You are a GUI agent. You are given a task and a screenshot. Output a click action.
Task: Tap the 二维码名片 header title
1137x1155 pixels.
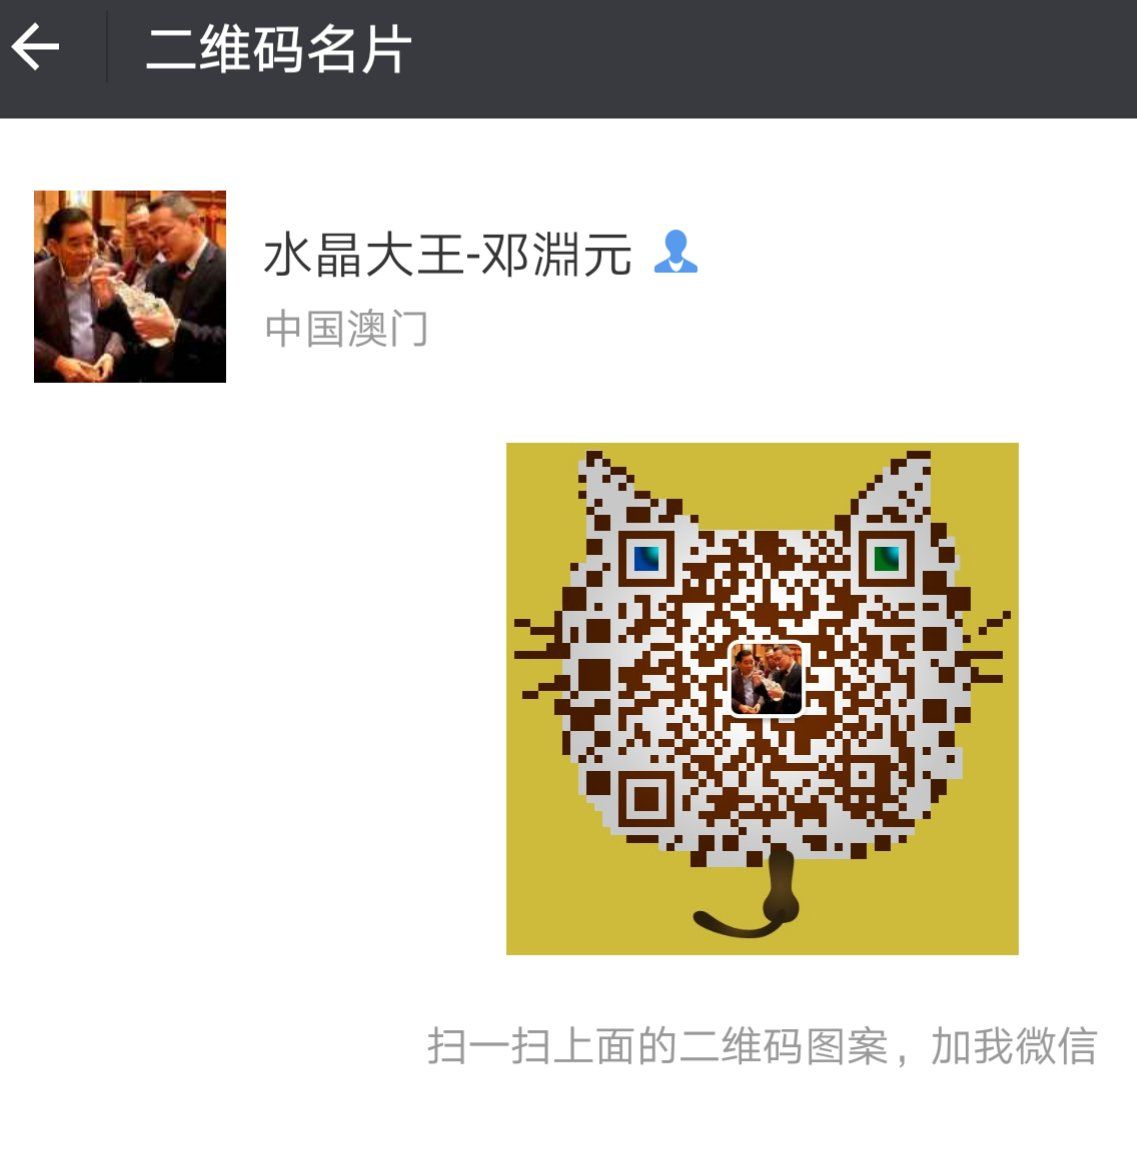pos(278,49)
